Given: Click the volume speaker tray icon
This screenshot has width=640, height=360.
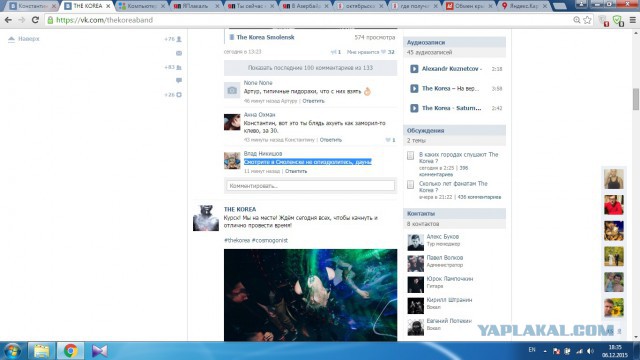Looking at the screenshot, I should [591, 351].
